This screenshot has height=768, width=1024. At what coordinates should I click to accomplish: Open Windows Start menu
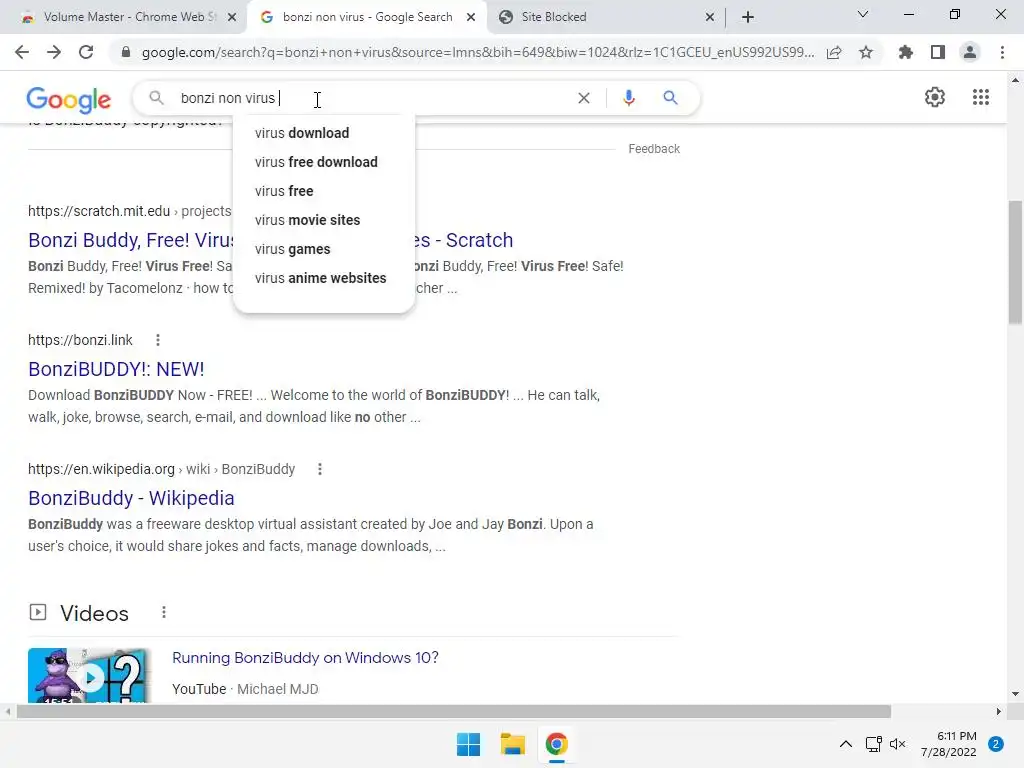(x=468, y=744)
